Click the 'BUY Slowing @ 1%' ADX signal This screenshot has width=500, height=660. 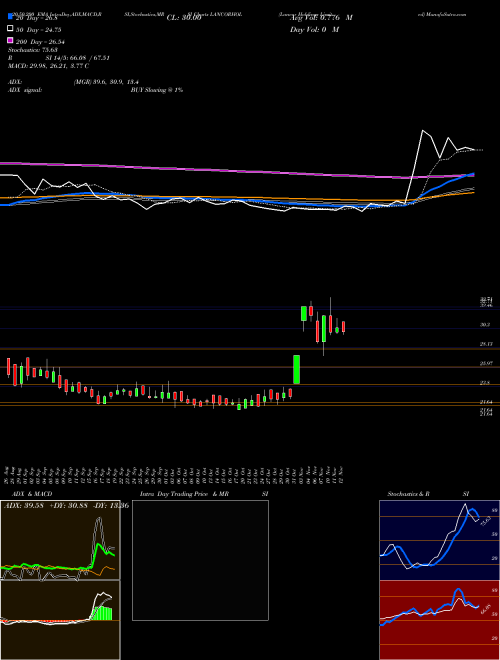point(157,90)
